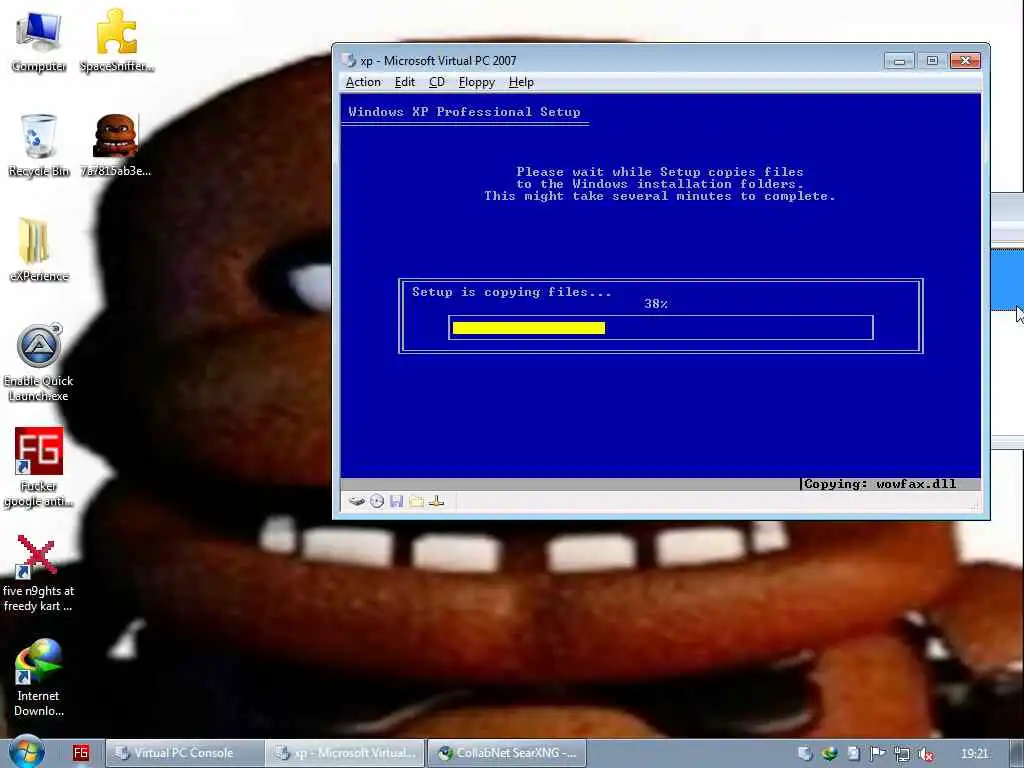Select the Recycle Bin desktop icon
The image size is (1024, 768).
click(39, 145)
